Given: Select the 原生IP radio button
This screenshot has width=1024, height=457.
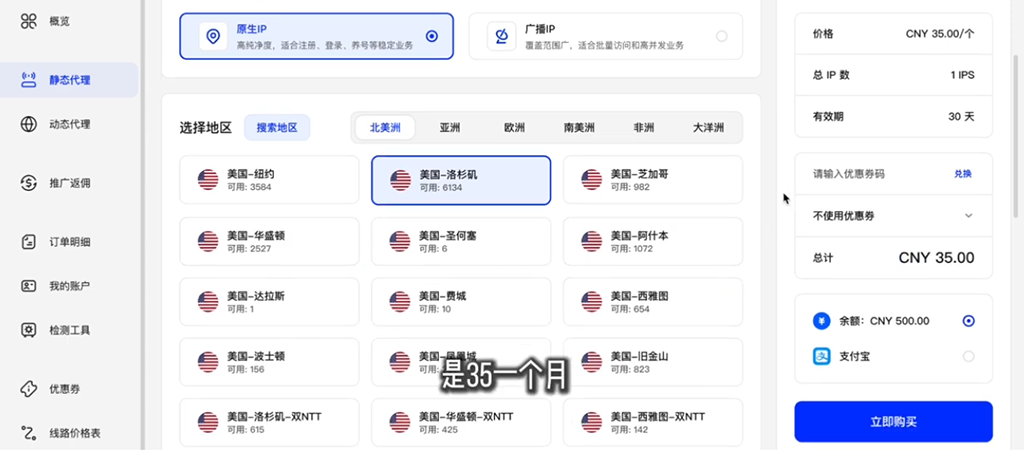Looking at the screenshot, I should tap(432, 37).
